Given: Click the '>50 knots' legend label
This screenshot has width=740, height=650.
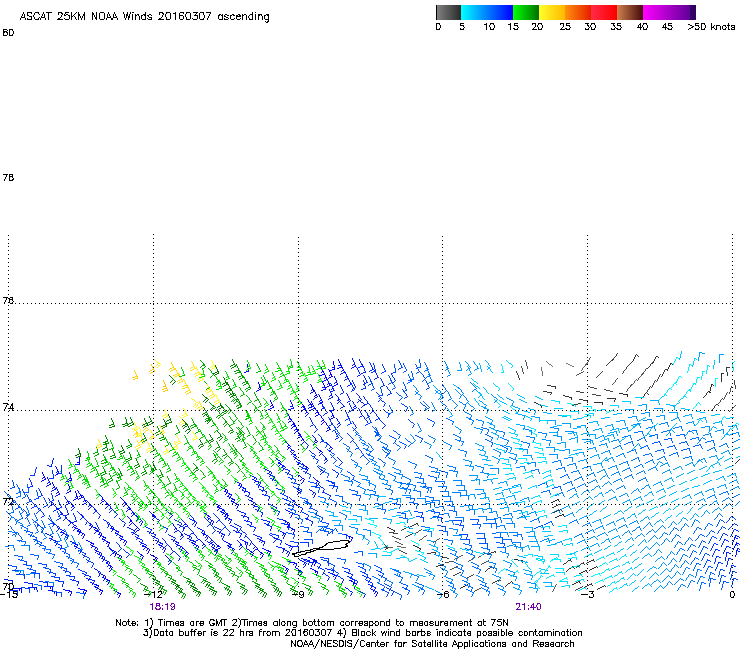Looking at the screenshot, I should tap(711, 27).
